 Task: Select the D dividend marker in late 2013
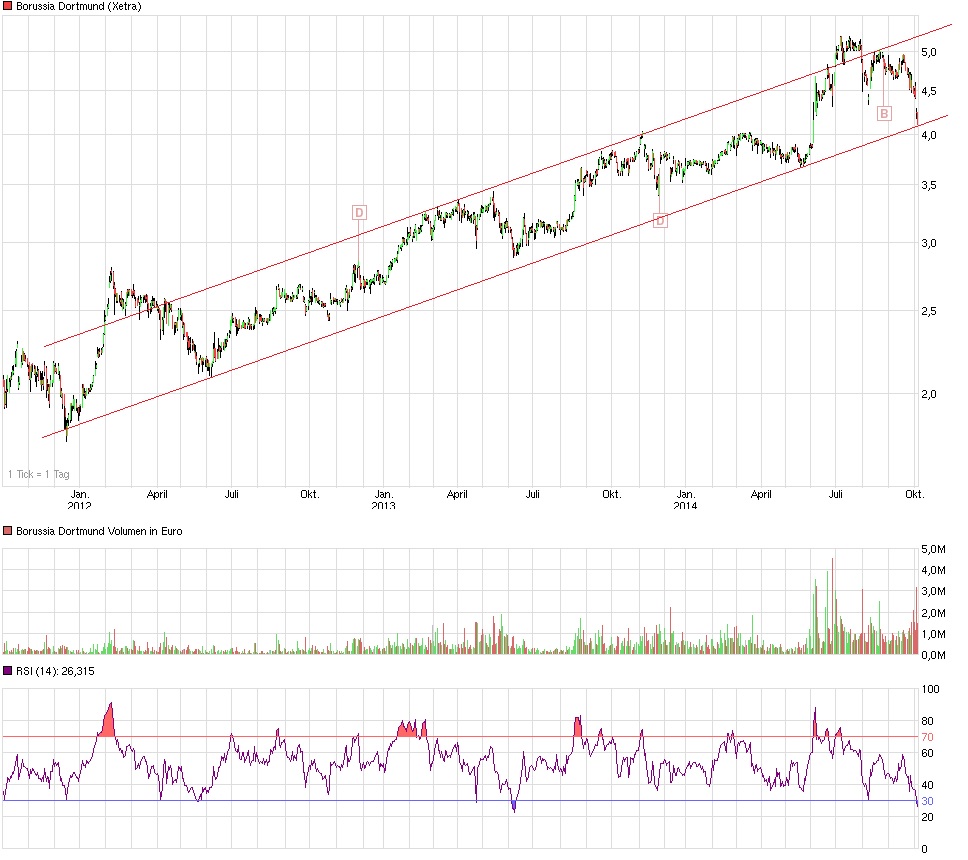660,220
